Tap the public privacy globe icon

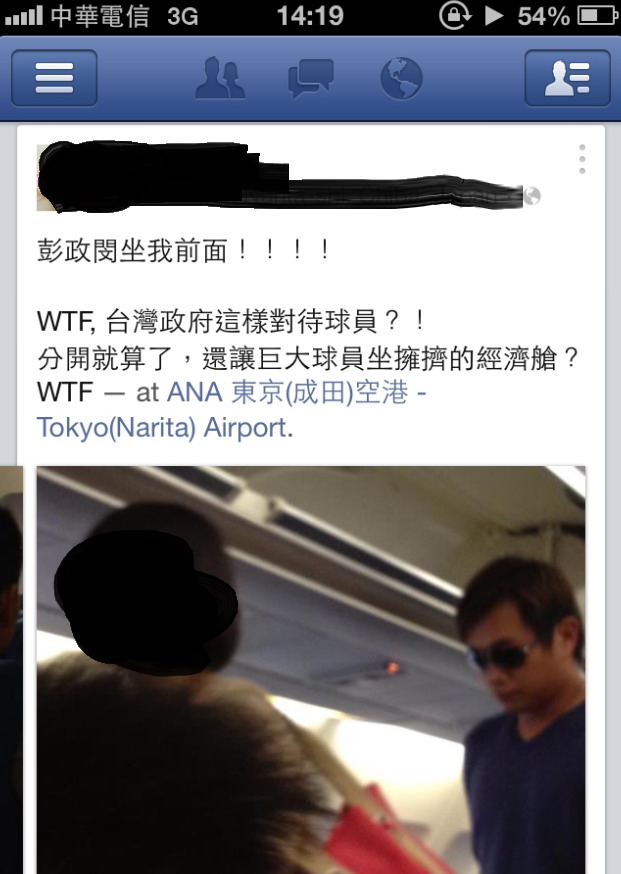pos(532,196)
